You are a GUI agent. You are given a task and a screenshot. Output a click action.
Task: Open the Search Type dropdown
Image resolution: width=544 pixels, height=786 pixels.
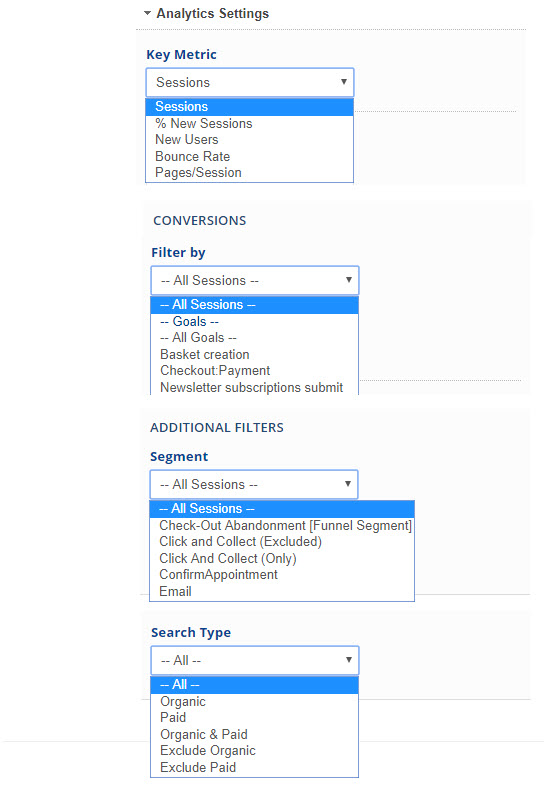tap(255, 660)
